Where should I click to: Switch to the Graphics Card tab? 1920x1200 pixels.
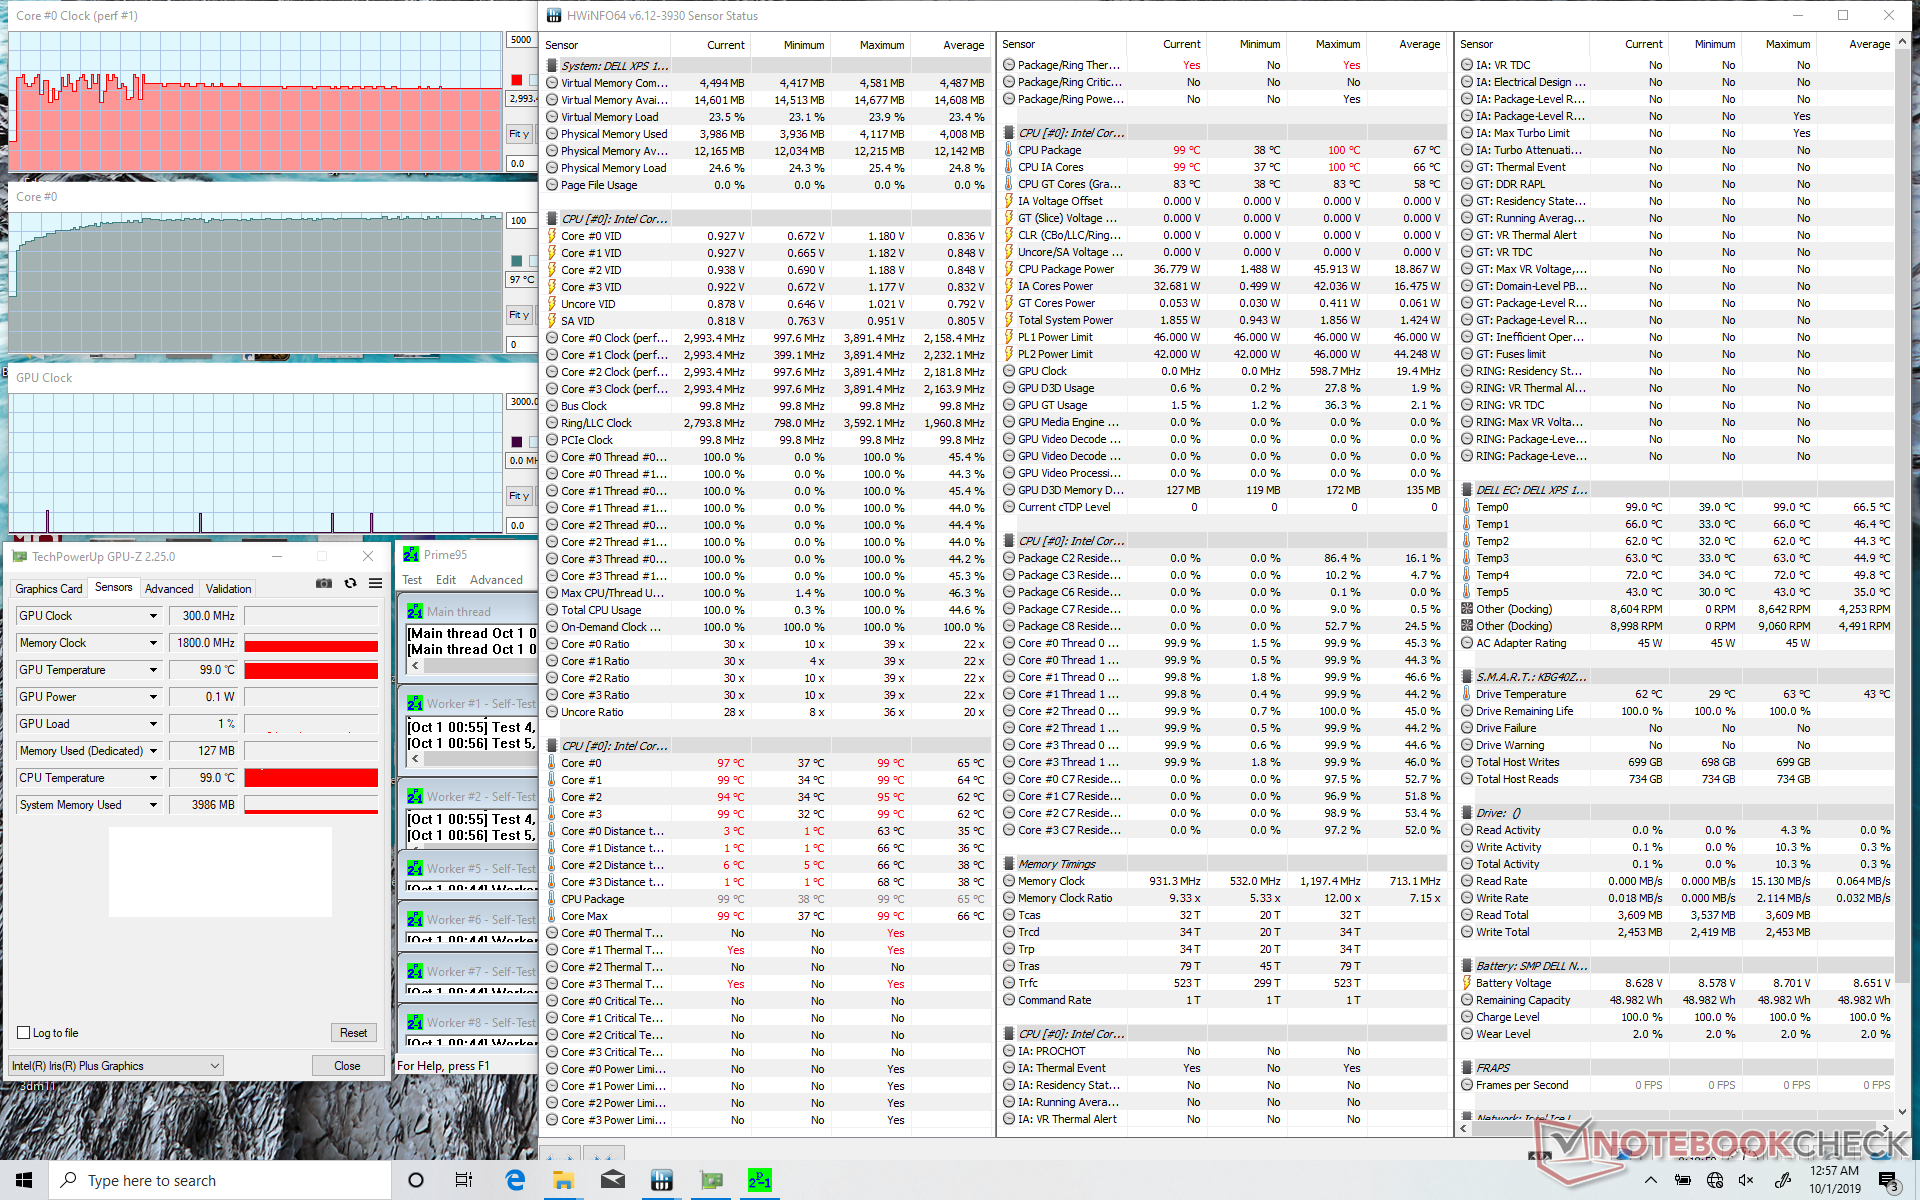[49, 589]
